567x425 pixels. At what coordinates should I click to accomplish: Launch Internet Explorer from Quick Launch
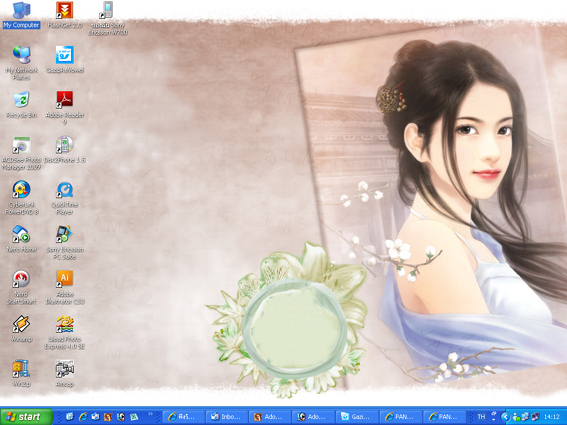[83, 417]
